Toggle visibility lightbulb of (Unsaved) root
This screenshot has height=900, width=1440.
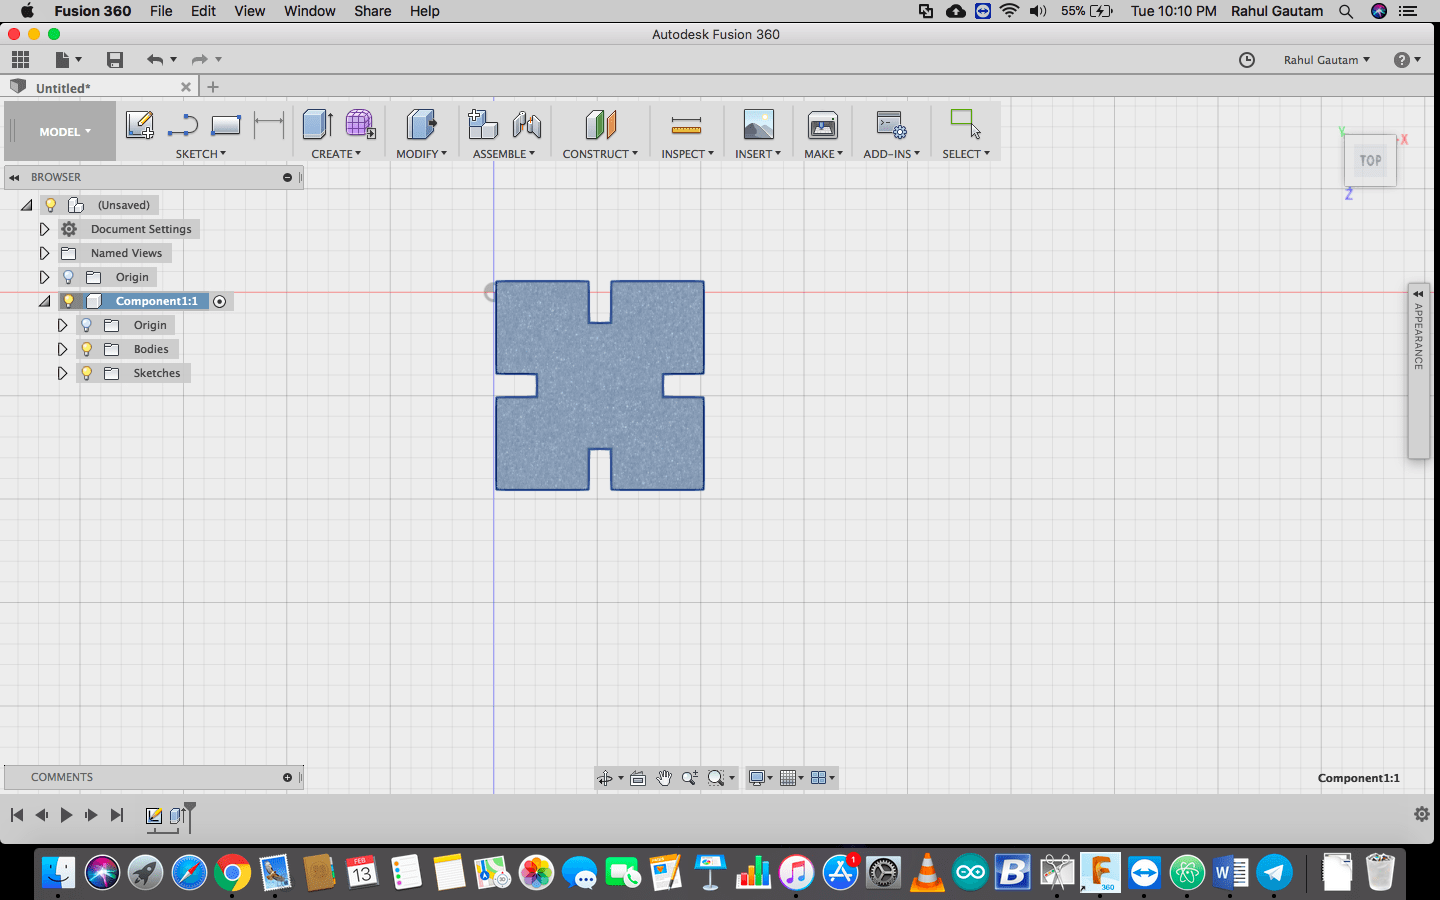[51, 205]
